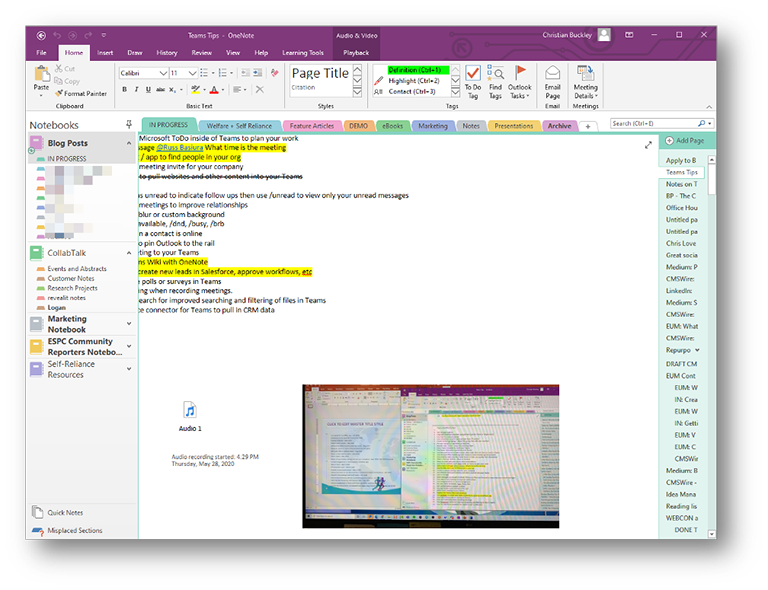Click the Undo icon in the title bar

(57, 35)
